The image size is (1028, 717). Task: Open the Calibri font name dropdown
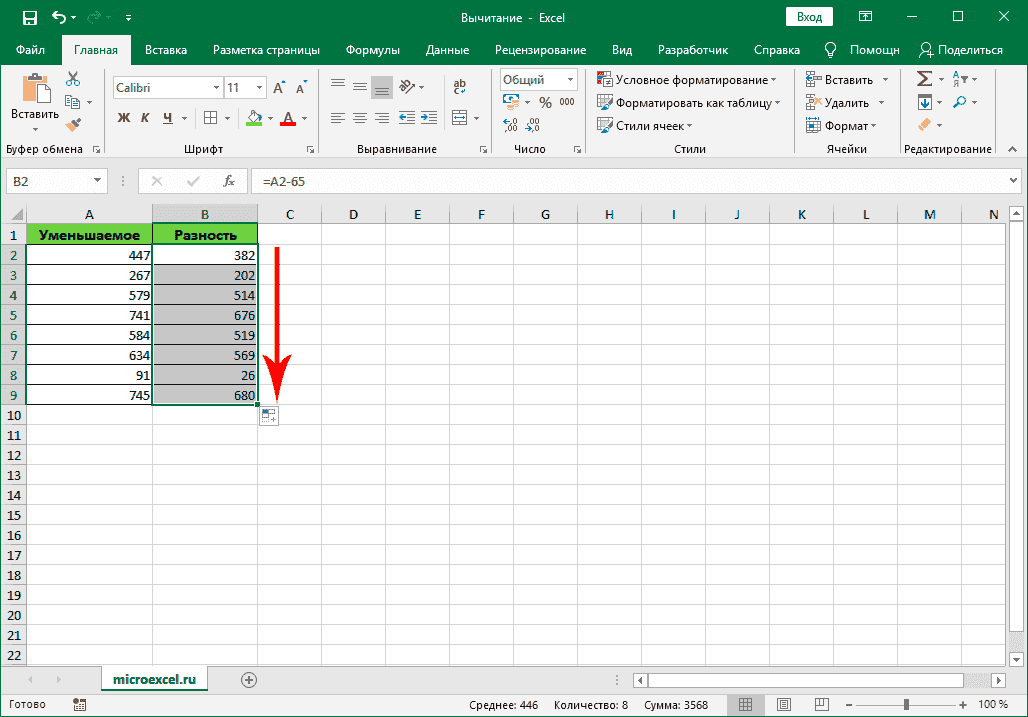[x=216, y=88]
